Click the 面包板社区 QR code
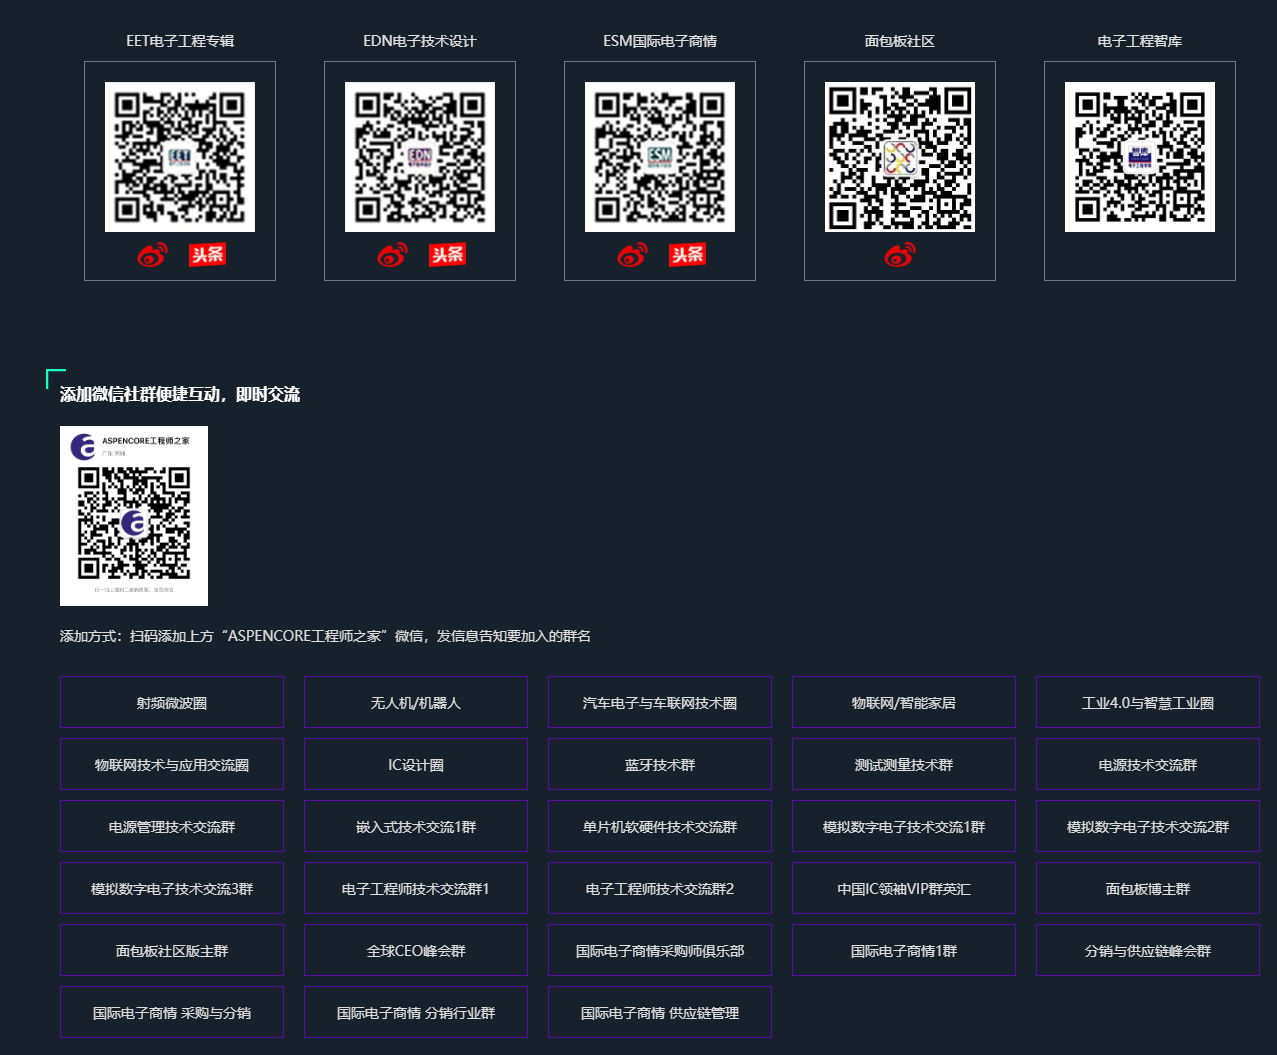Screen dimensions: 1277x1055 pos(900,157)
